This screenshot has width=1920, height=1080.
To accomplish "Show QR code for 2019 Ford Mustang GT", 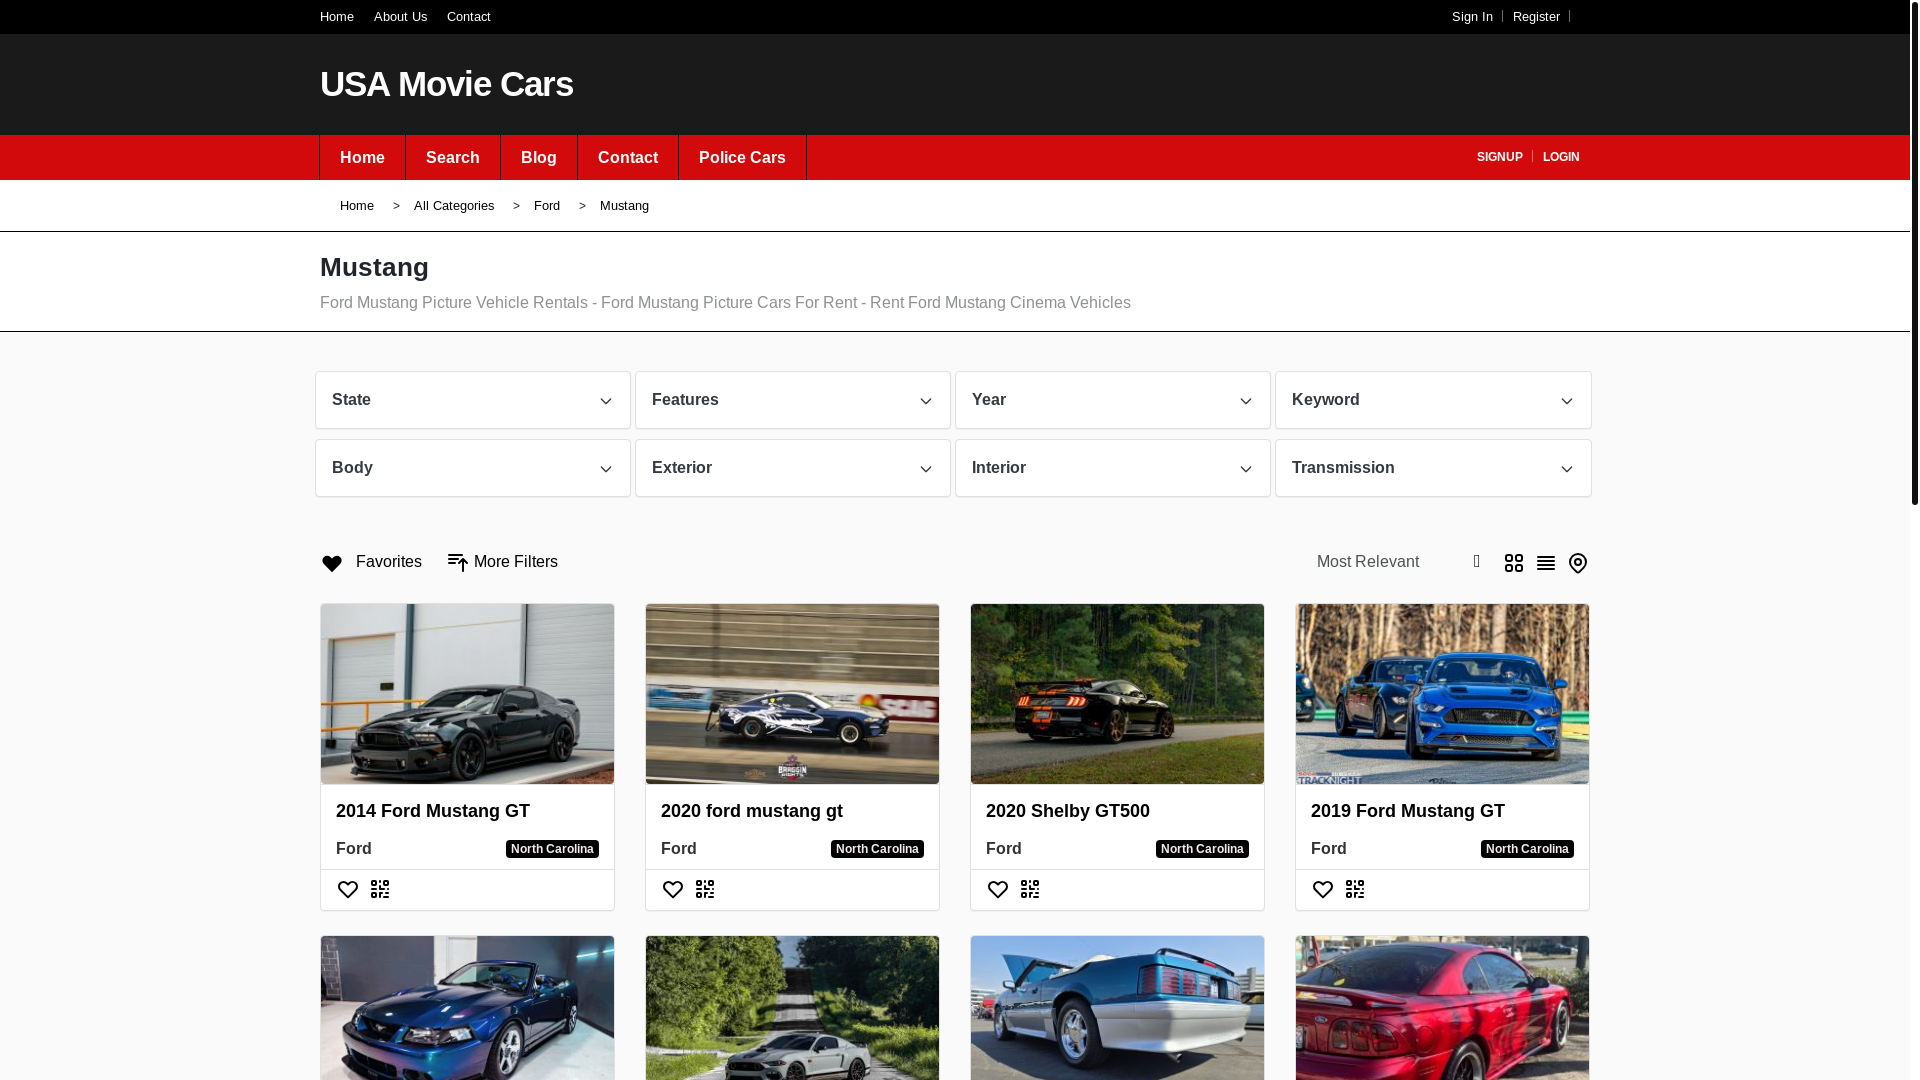I will coord(1355,889).
